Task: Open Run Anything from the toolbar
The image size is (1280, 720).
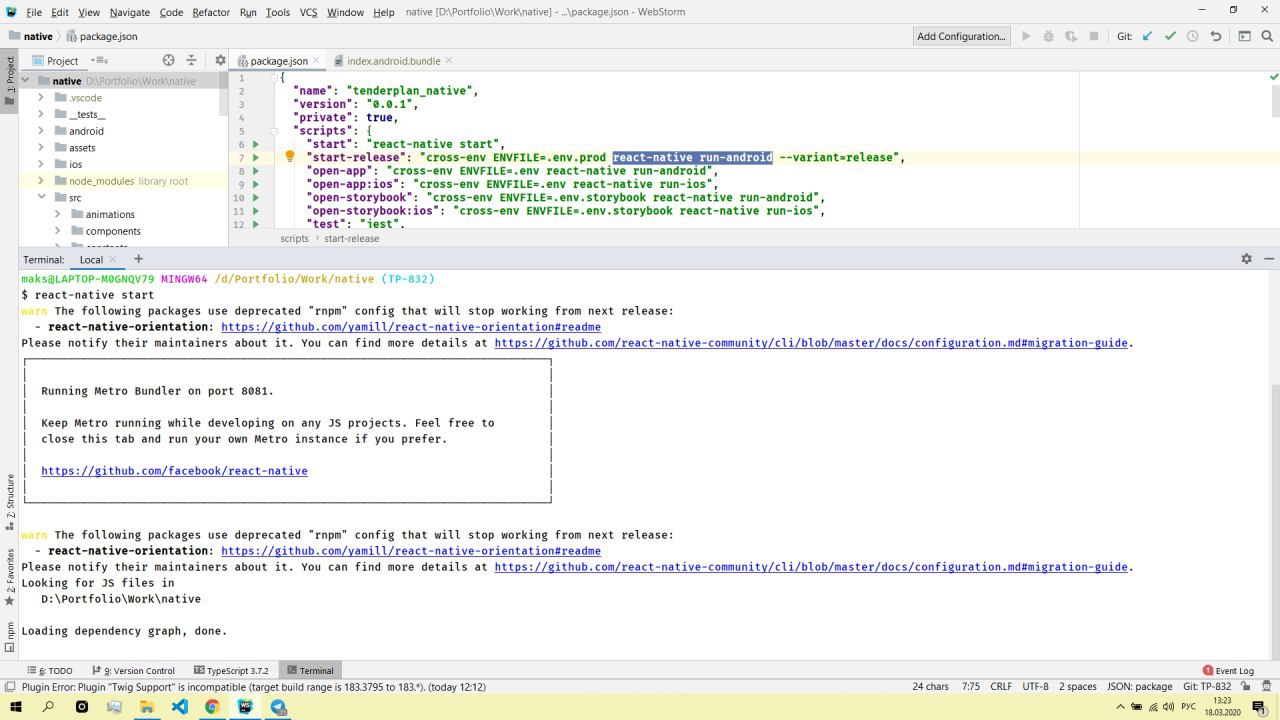Action: tap(1244, 36)
